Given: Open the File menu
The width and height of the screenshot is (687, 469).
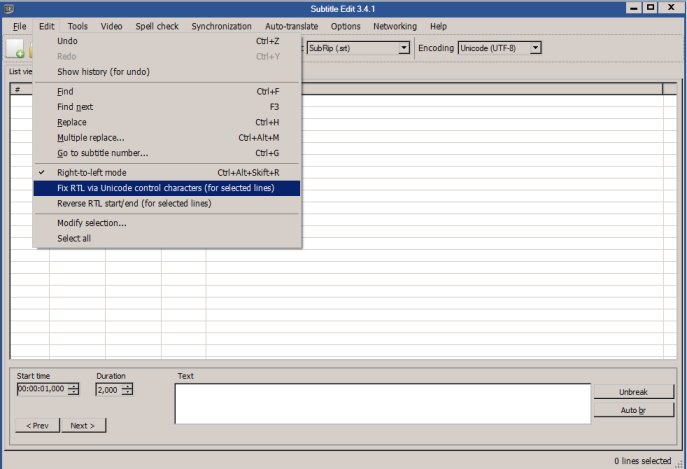Looking at the screenshot, I should (19, 26).
